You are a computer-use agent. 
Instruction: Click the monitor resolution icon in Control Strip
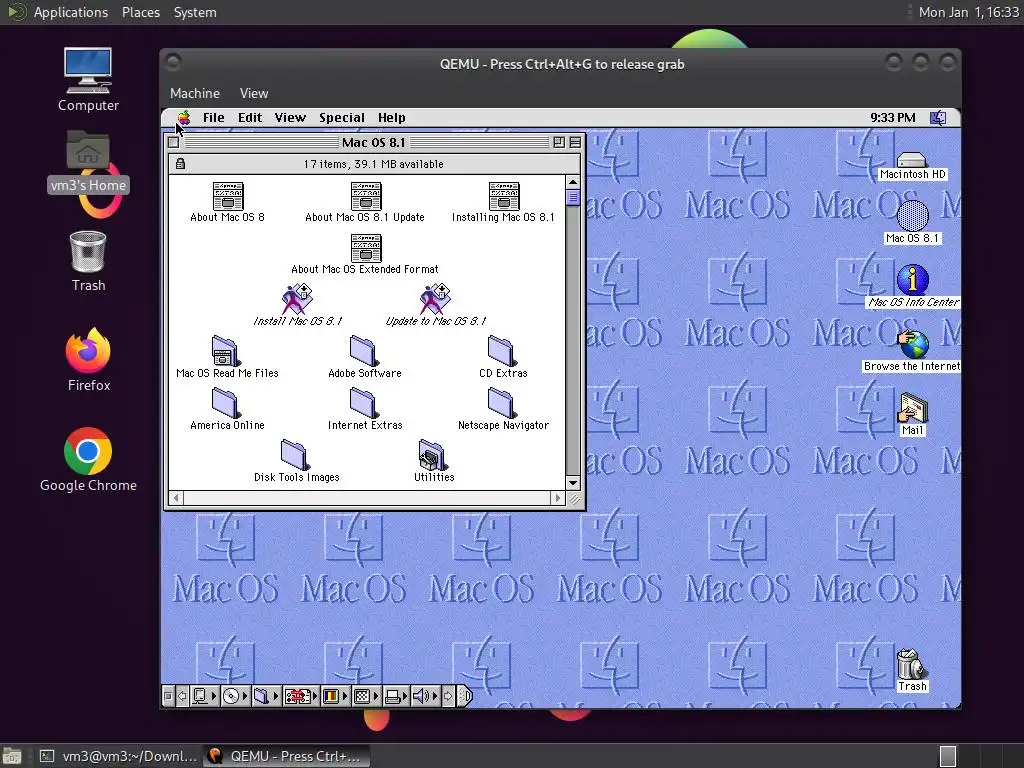(x=362, y=696)
